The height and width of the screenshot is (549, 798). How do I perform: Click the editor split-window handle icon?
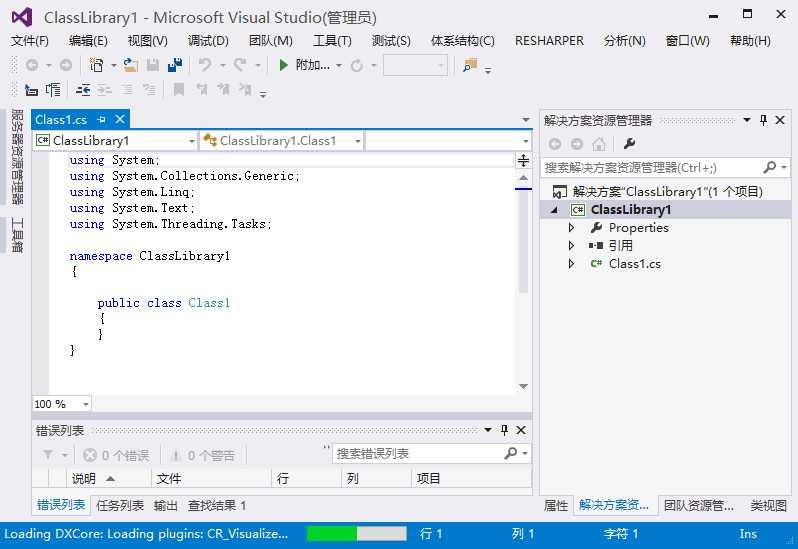pyautogui.click(x=523, y=161)
